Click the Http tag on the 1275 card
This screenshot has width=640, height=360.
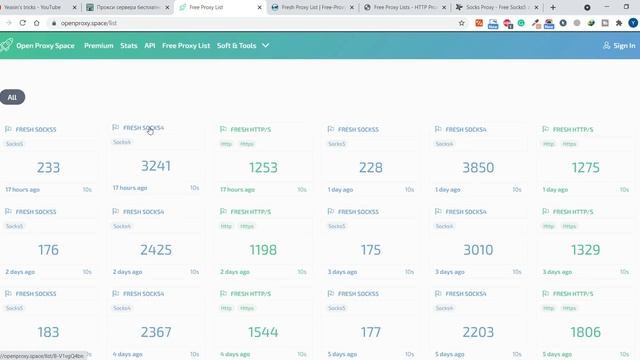(549, 144)
